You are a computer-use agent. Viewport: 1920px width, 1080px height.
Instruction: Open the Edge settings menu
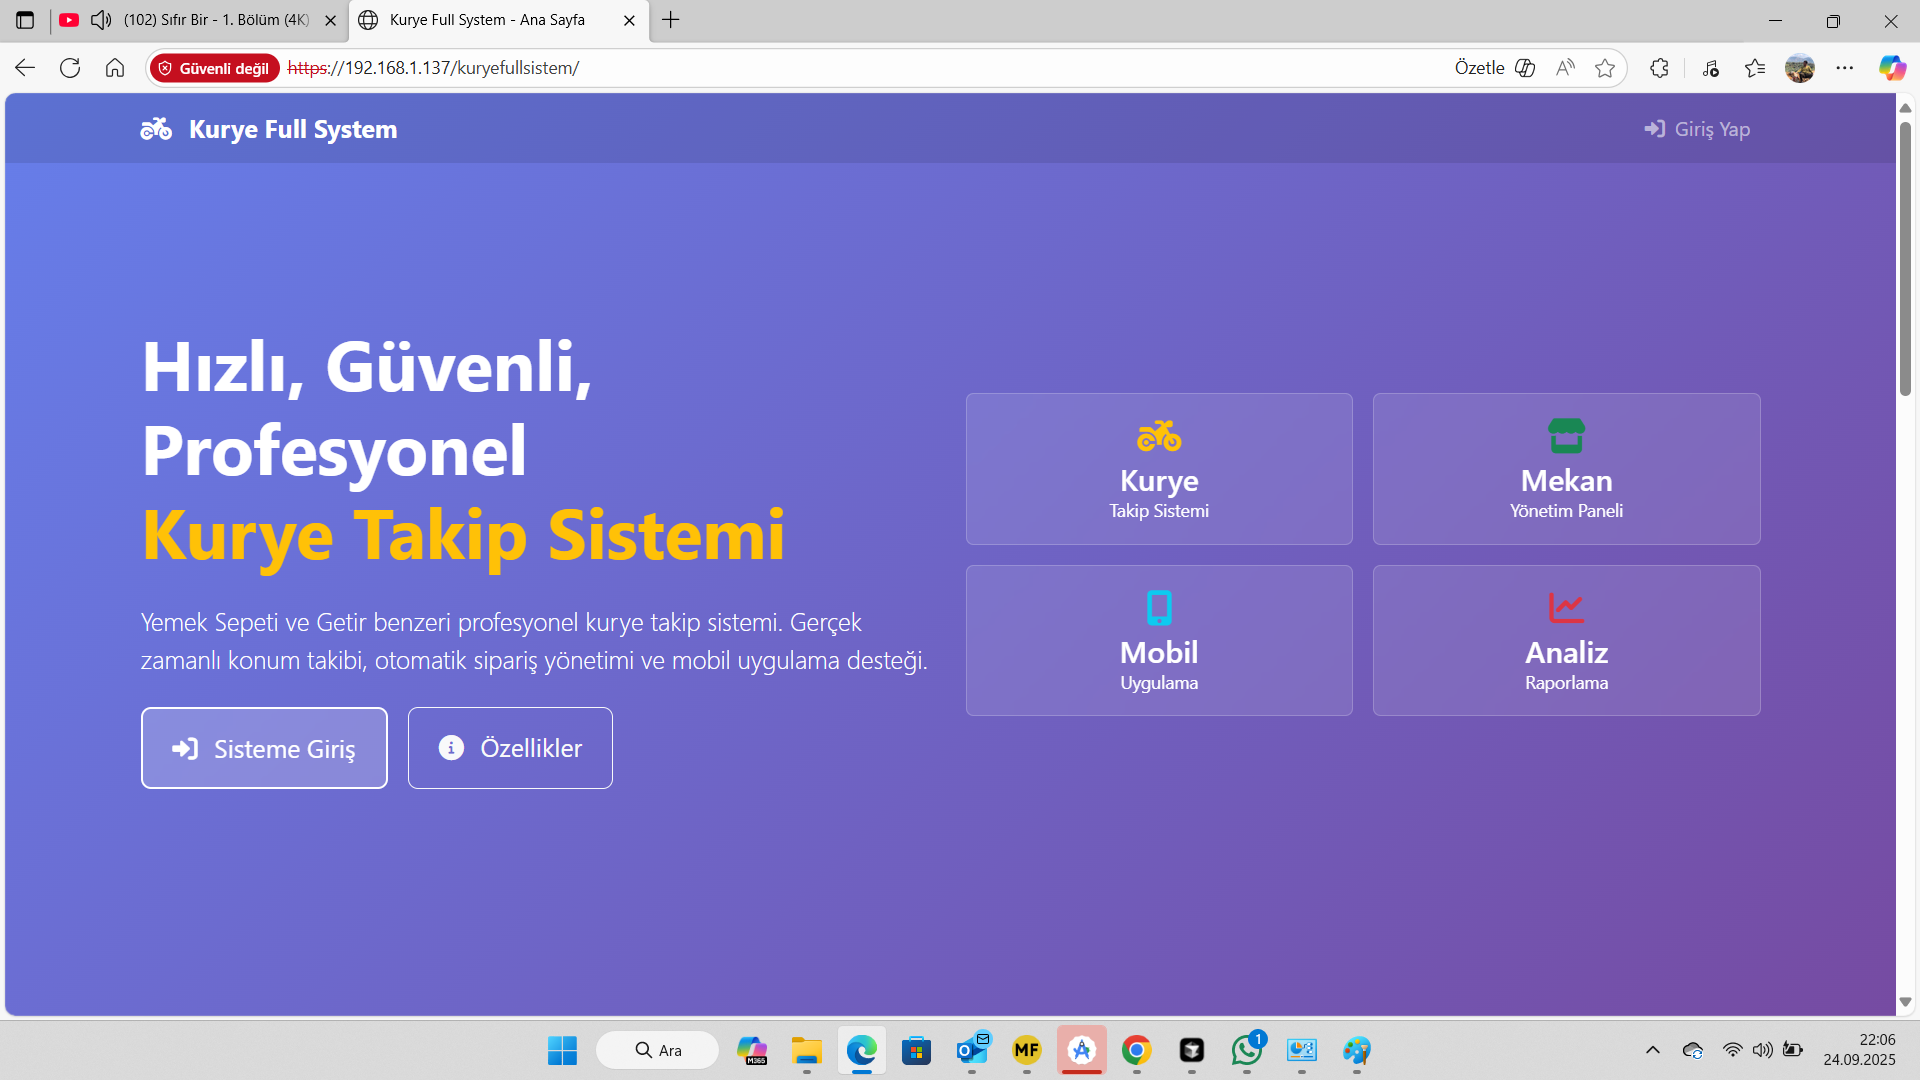click(x=1847, y=67)
